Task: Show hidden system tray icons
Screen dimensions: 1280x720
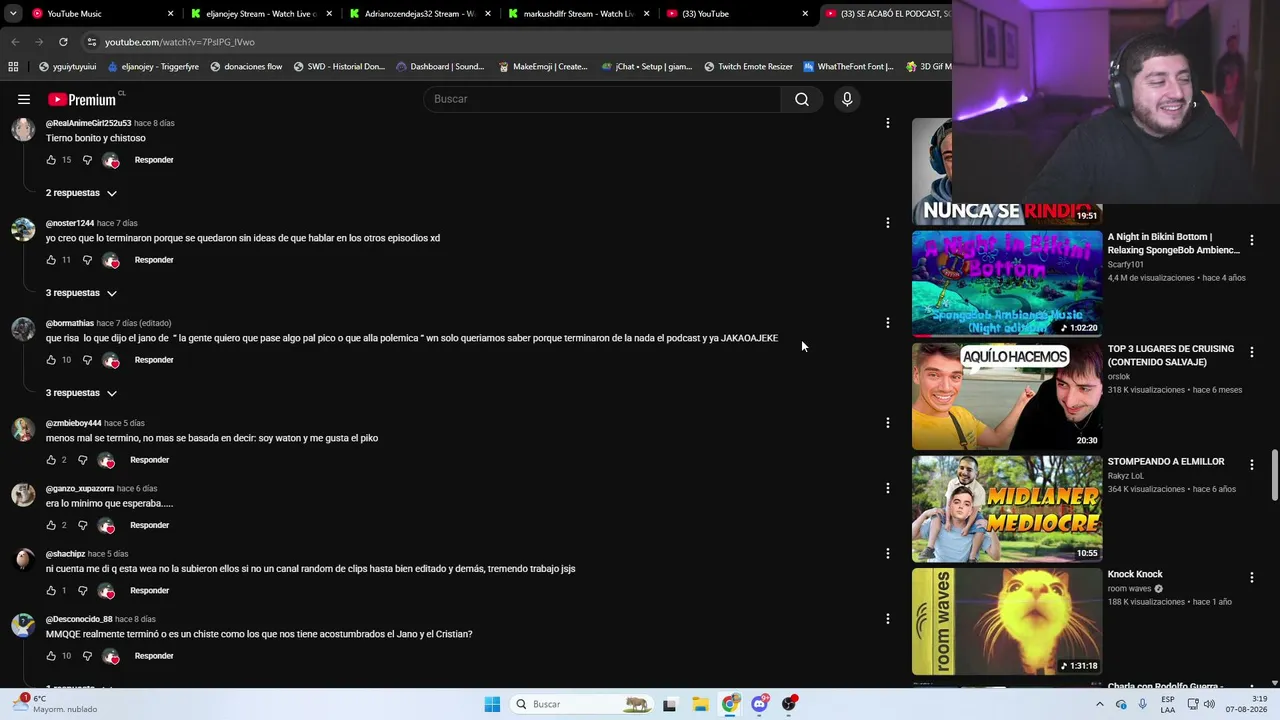Action: point(1099,704)
